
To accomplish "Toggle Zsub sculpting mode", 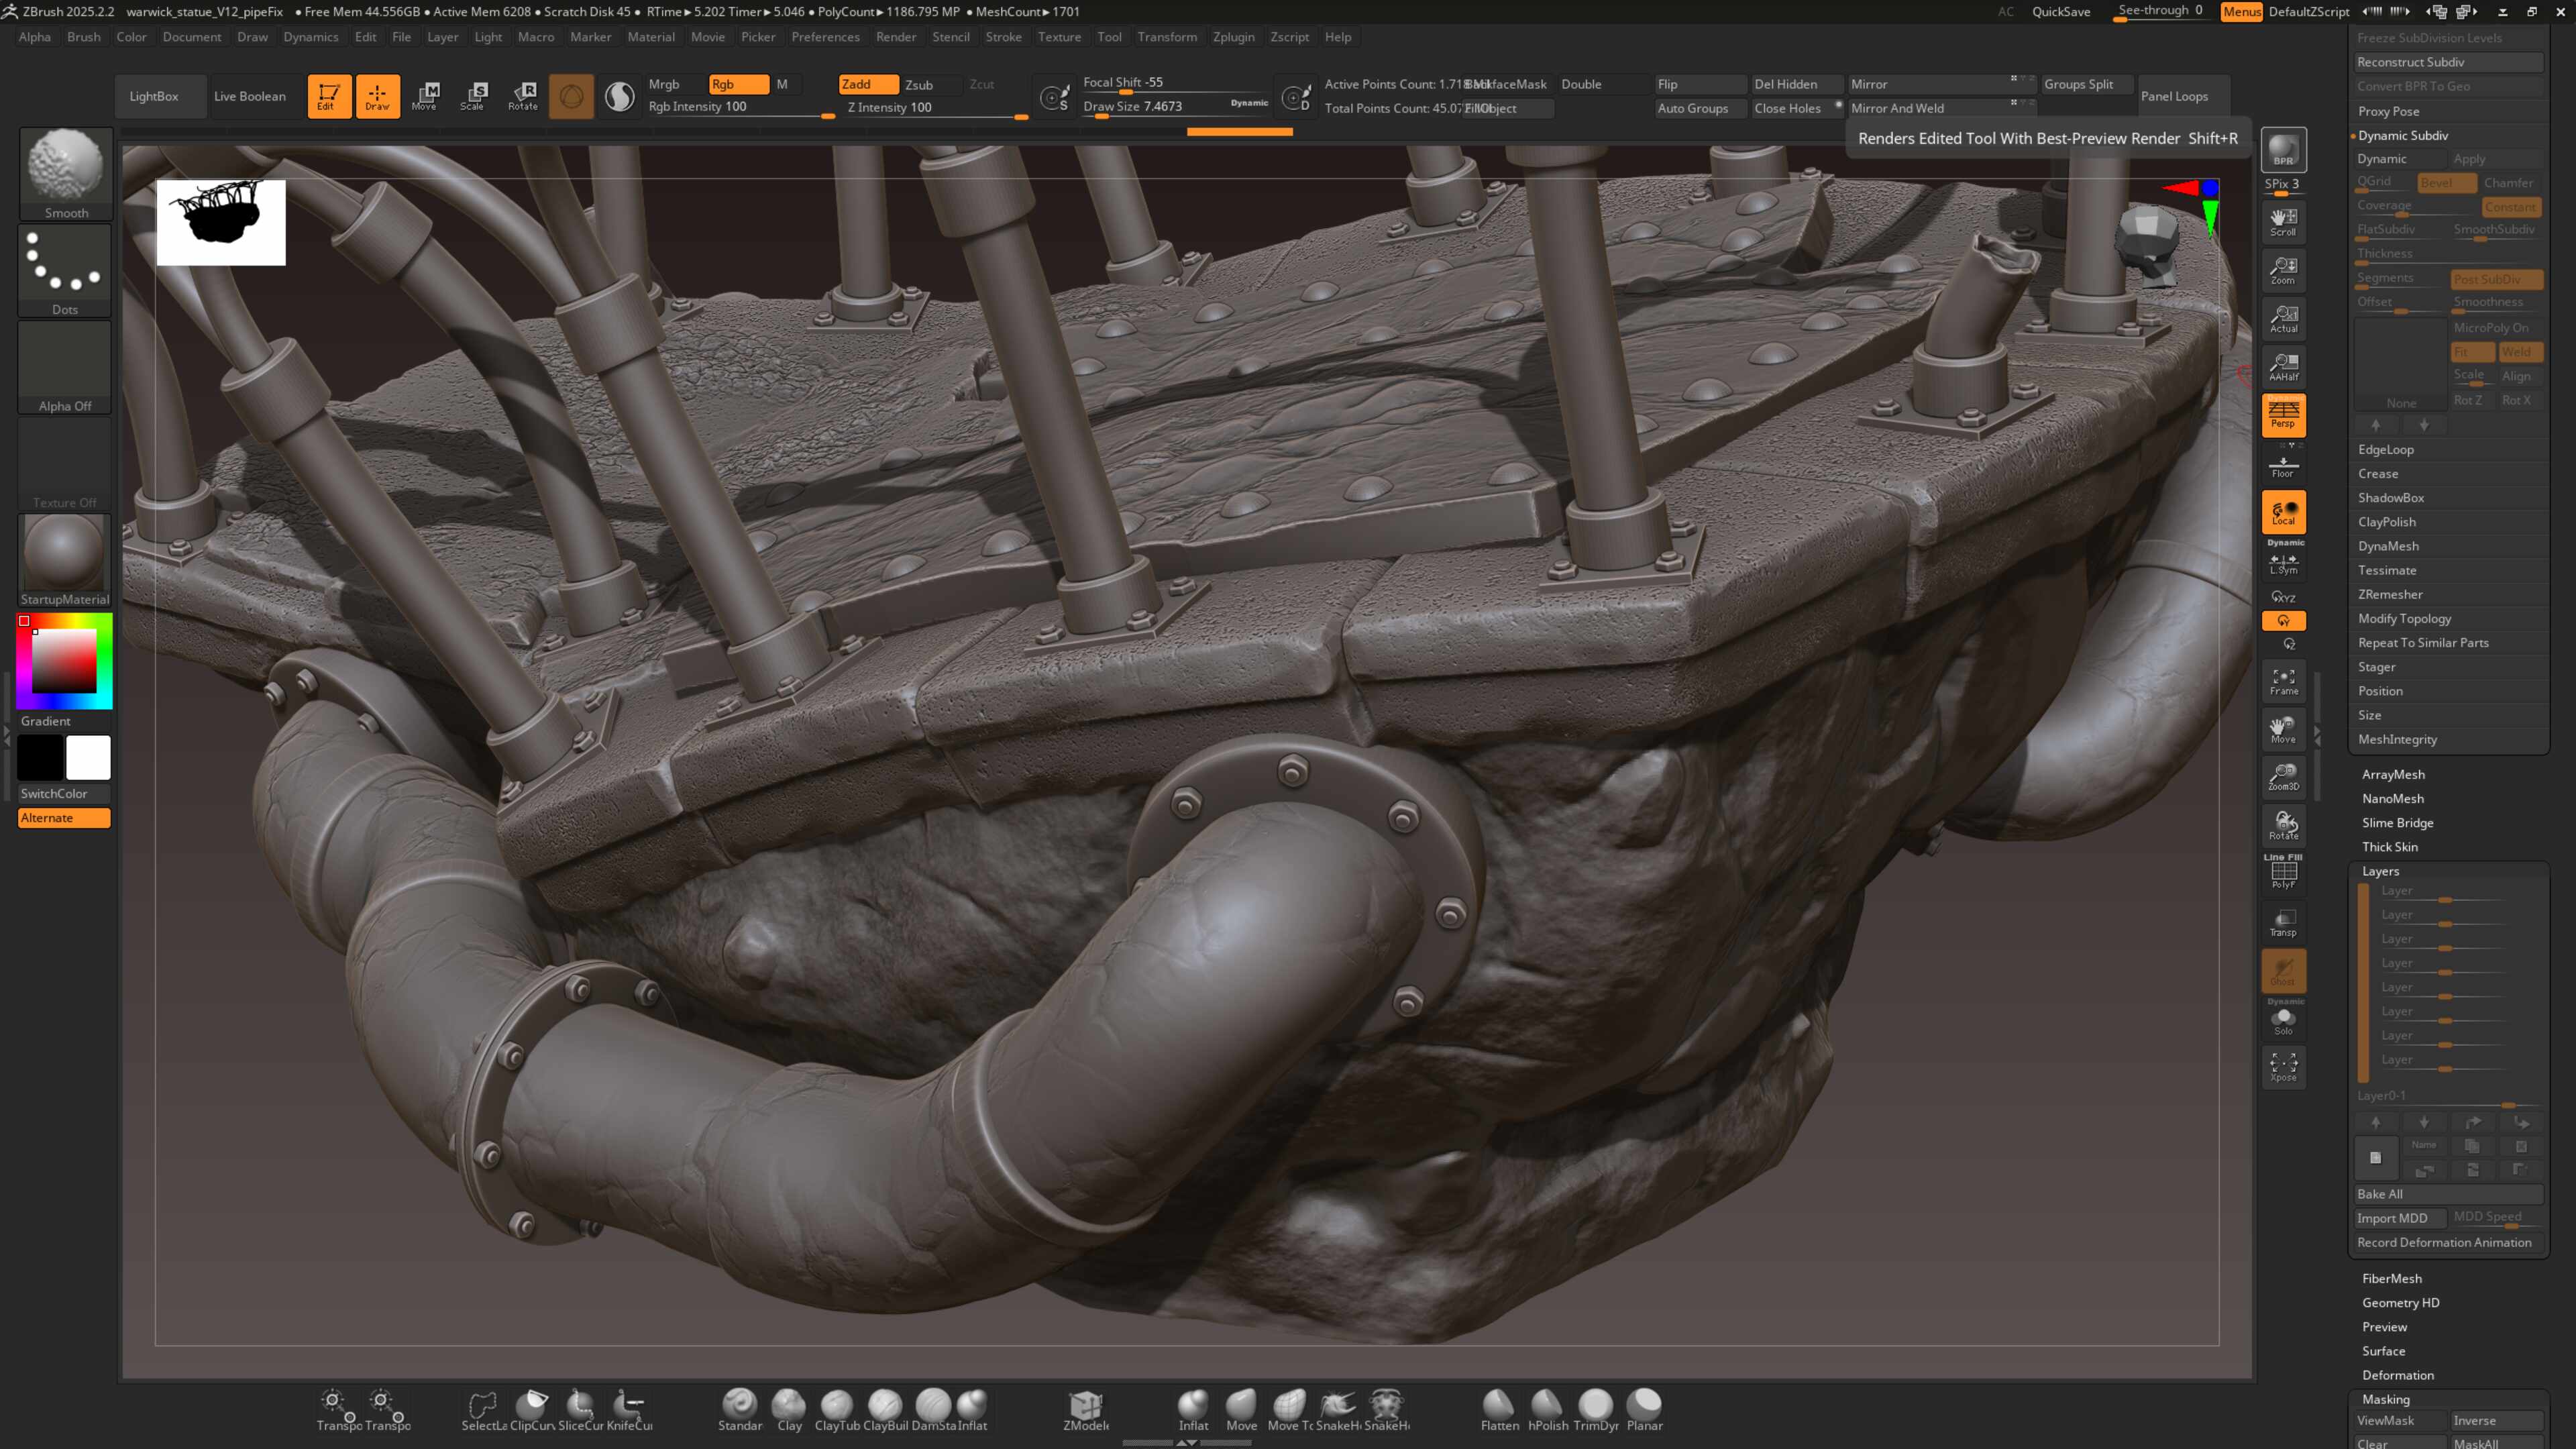I will [x=919, y=85].
